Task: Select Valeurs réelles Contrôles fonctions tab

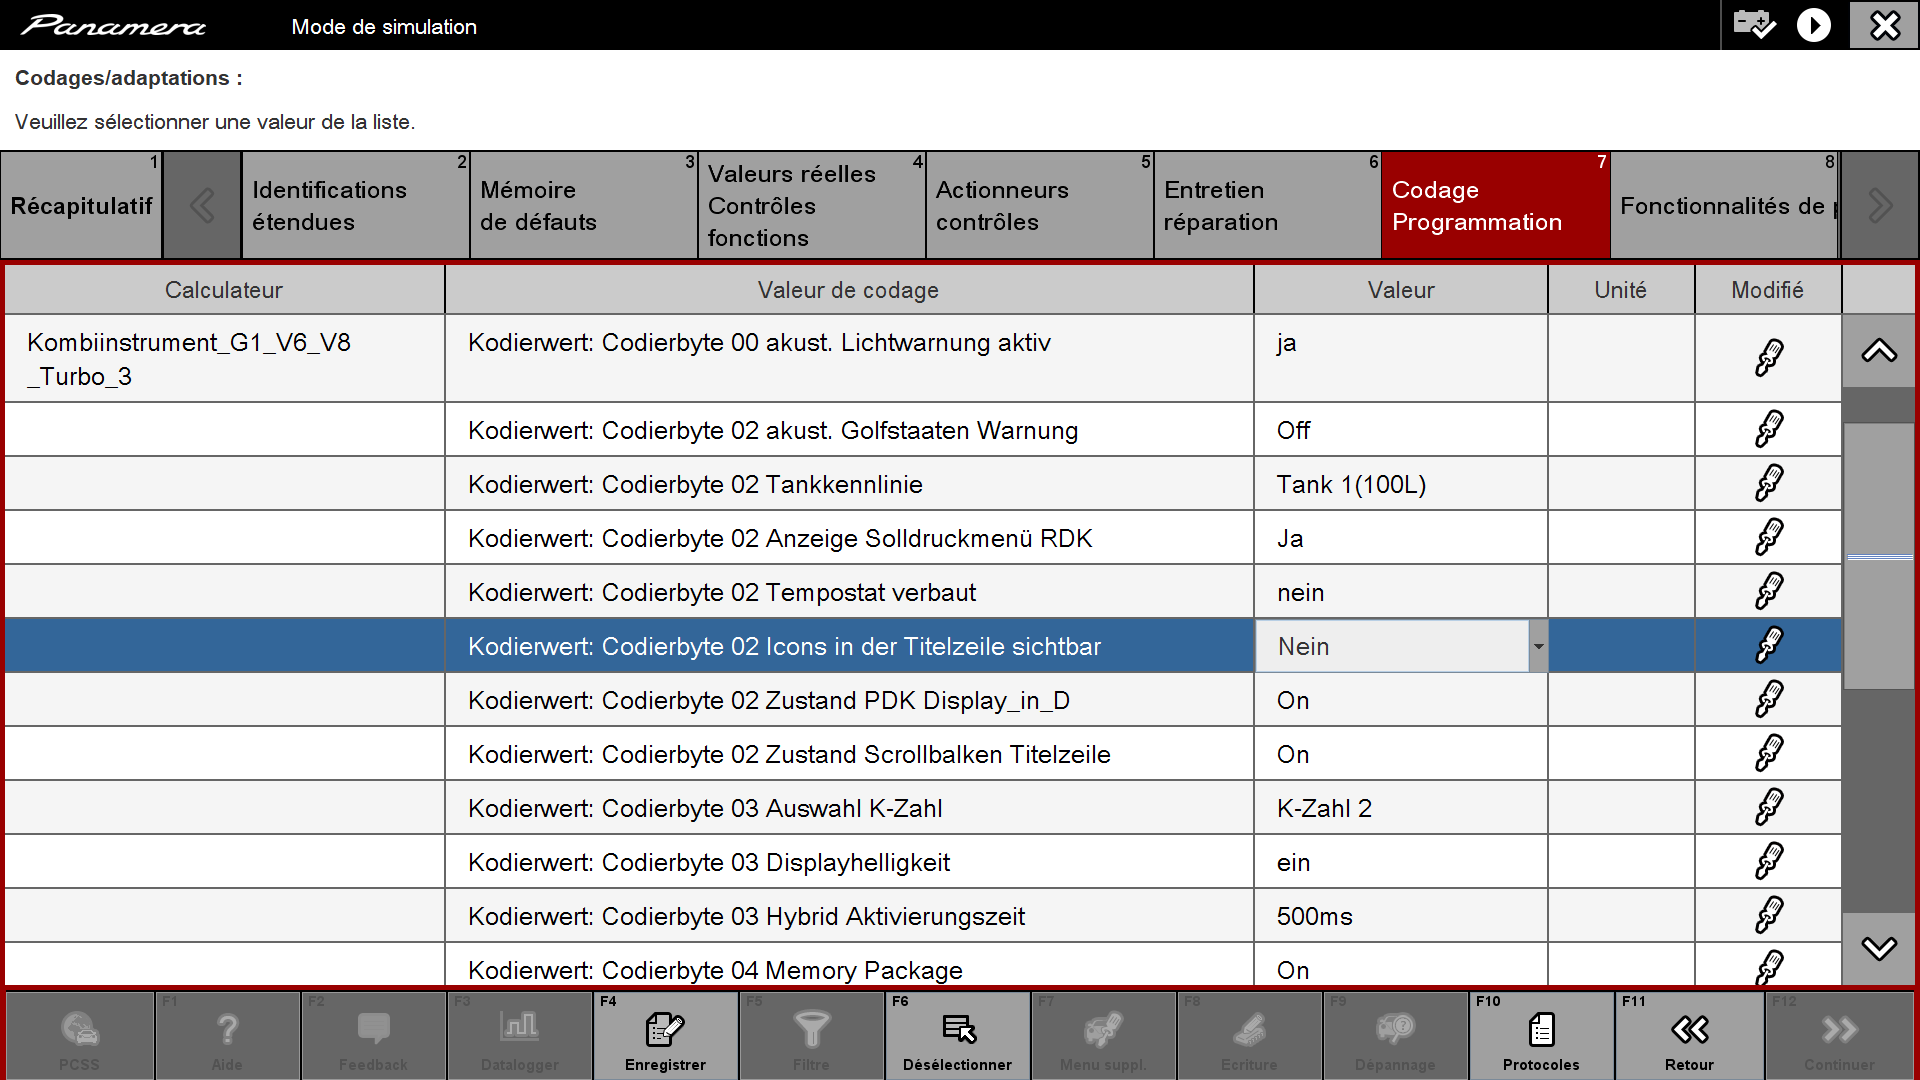Action: (x=811, y=206)
